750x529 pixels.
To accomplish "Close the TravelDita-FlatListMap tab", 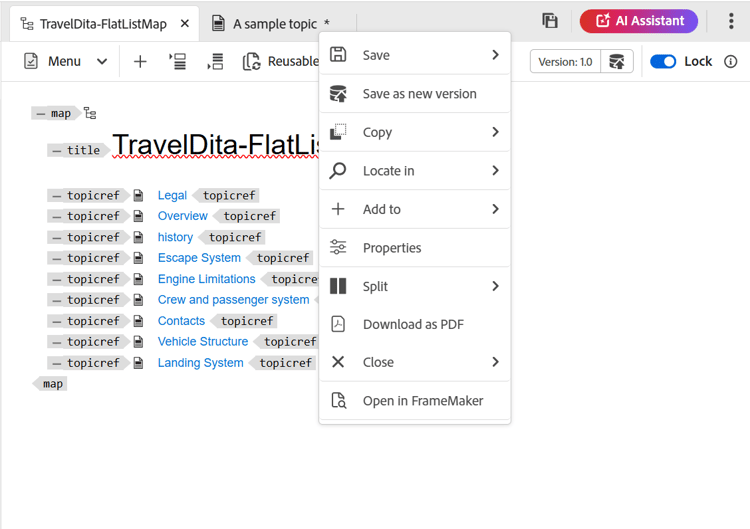I will click(x=185, y=23).
